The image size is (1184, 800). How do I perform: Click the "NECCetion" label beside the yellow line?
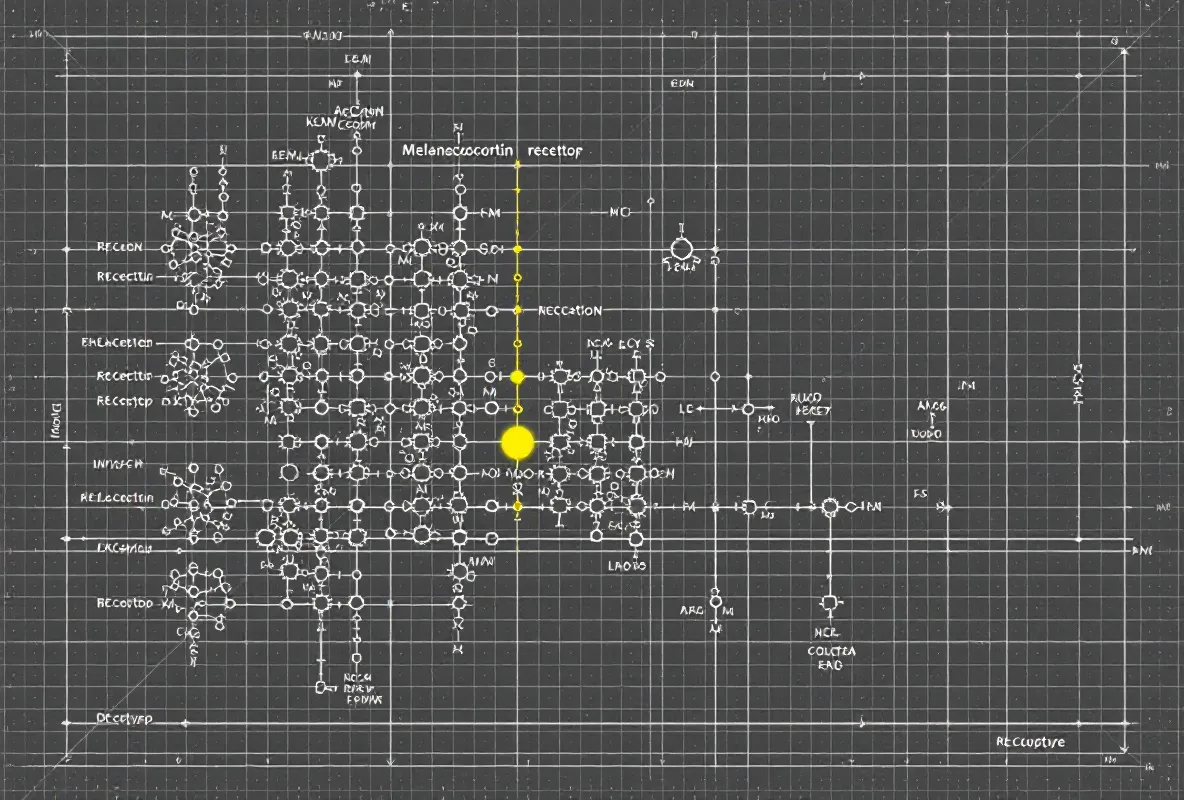[x=570, y=310]
